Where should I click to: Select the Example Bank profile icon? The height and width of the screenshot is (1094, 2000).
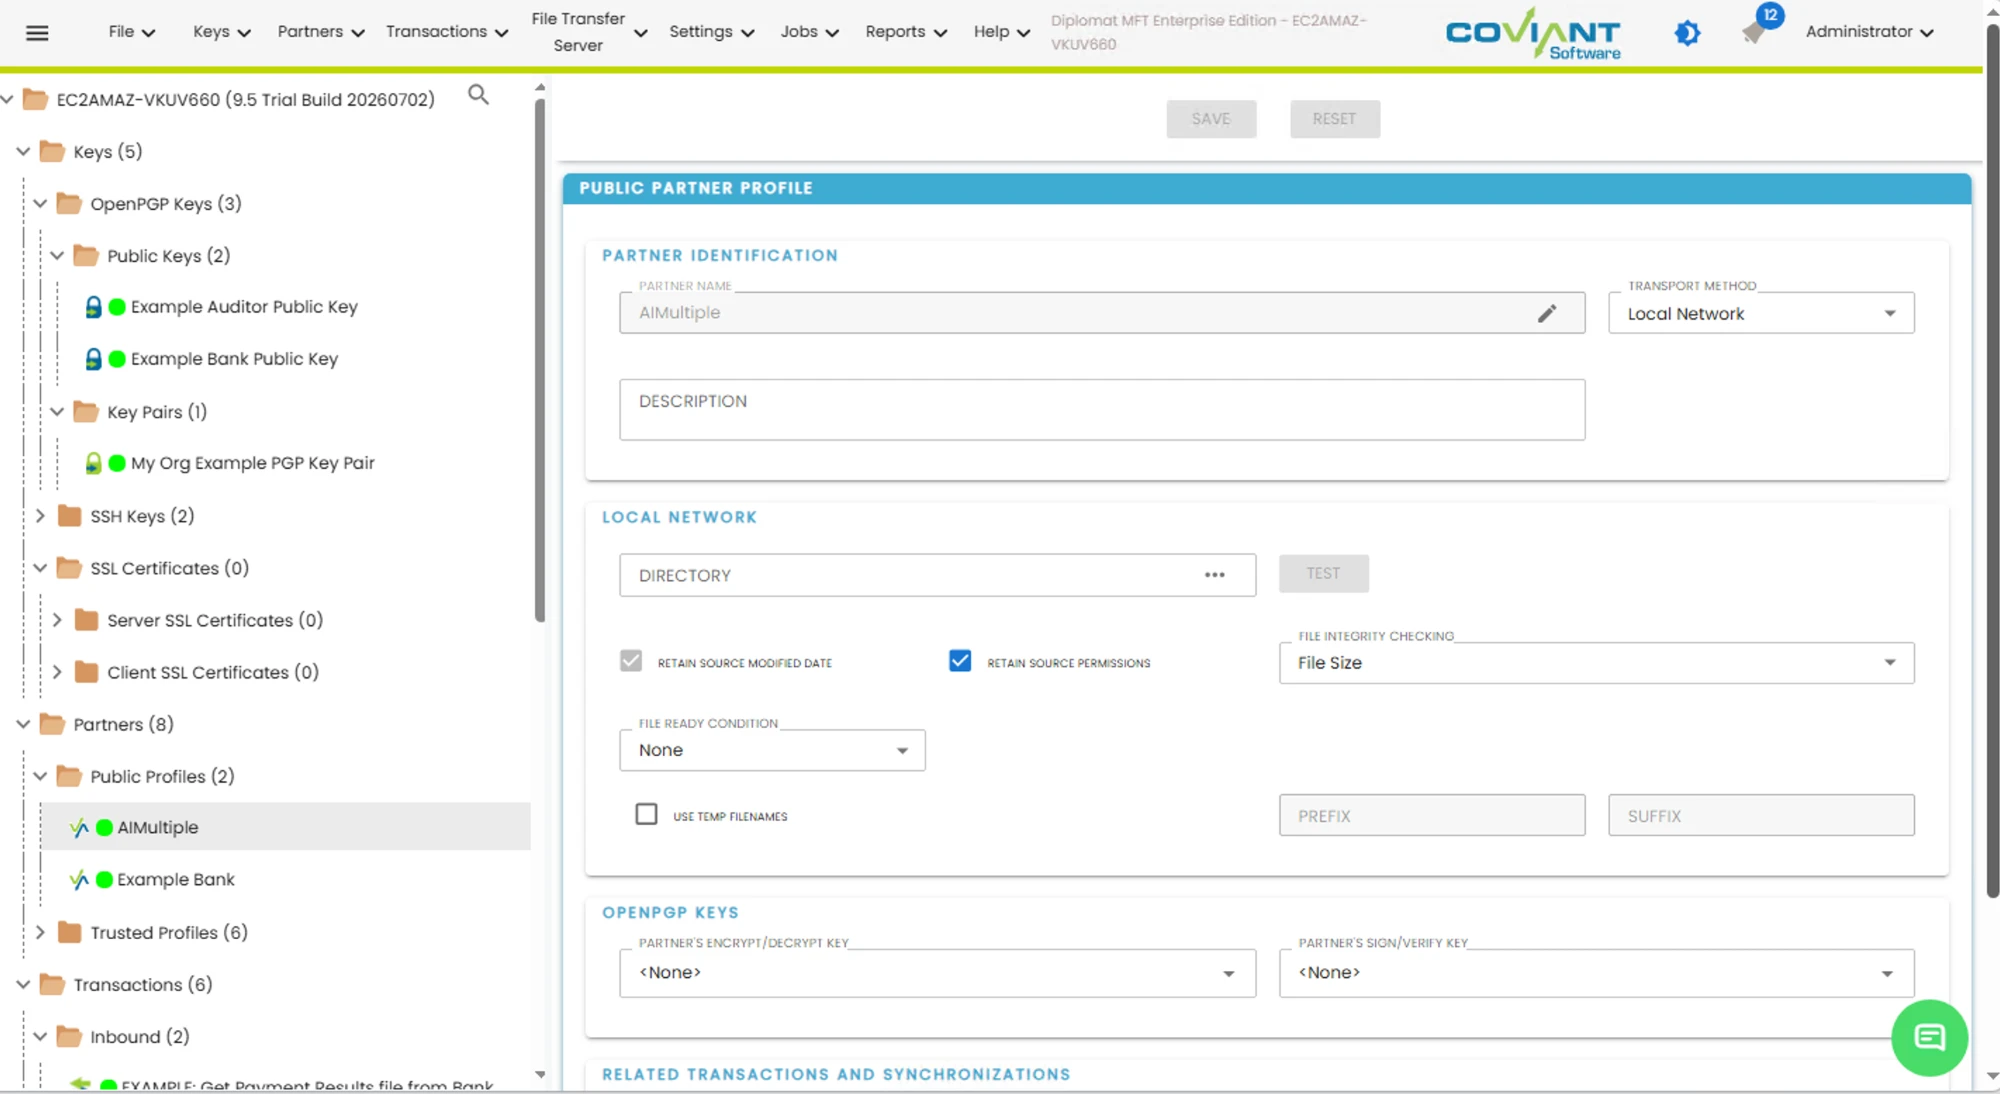coord(79,880)
